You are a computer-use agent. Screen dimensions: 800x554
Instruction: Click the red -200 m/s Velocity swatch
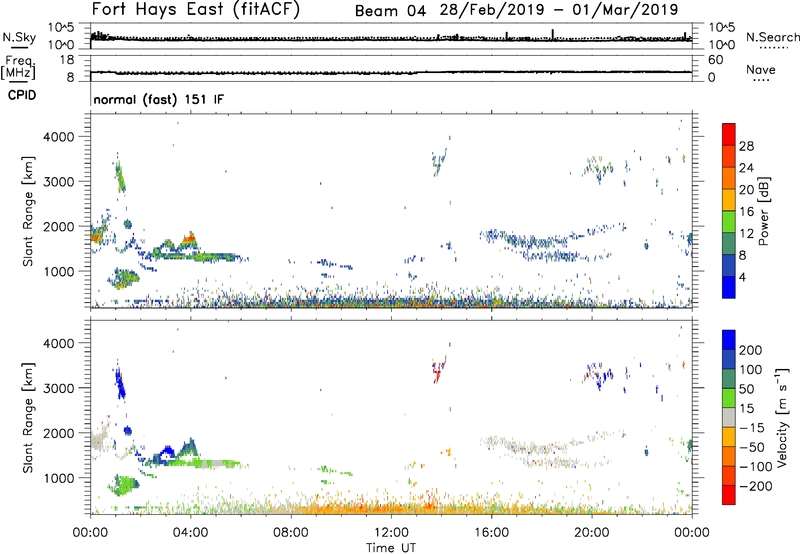[x=729, y=495]
